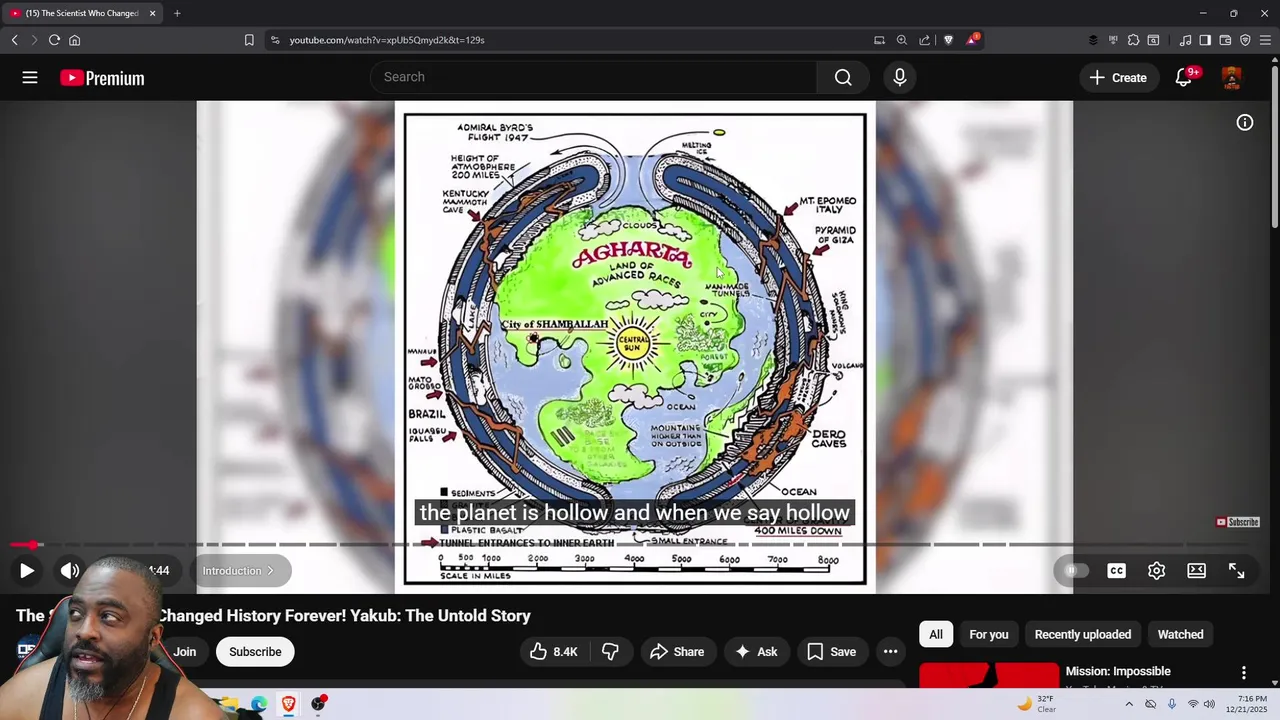Open OBS Studio from taskbar
This screenshot has width=1280, height=720.
click(x=318, y=704)
